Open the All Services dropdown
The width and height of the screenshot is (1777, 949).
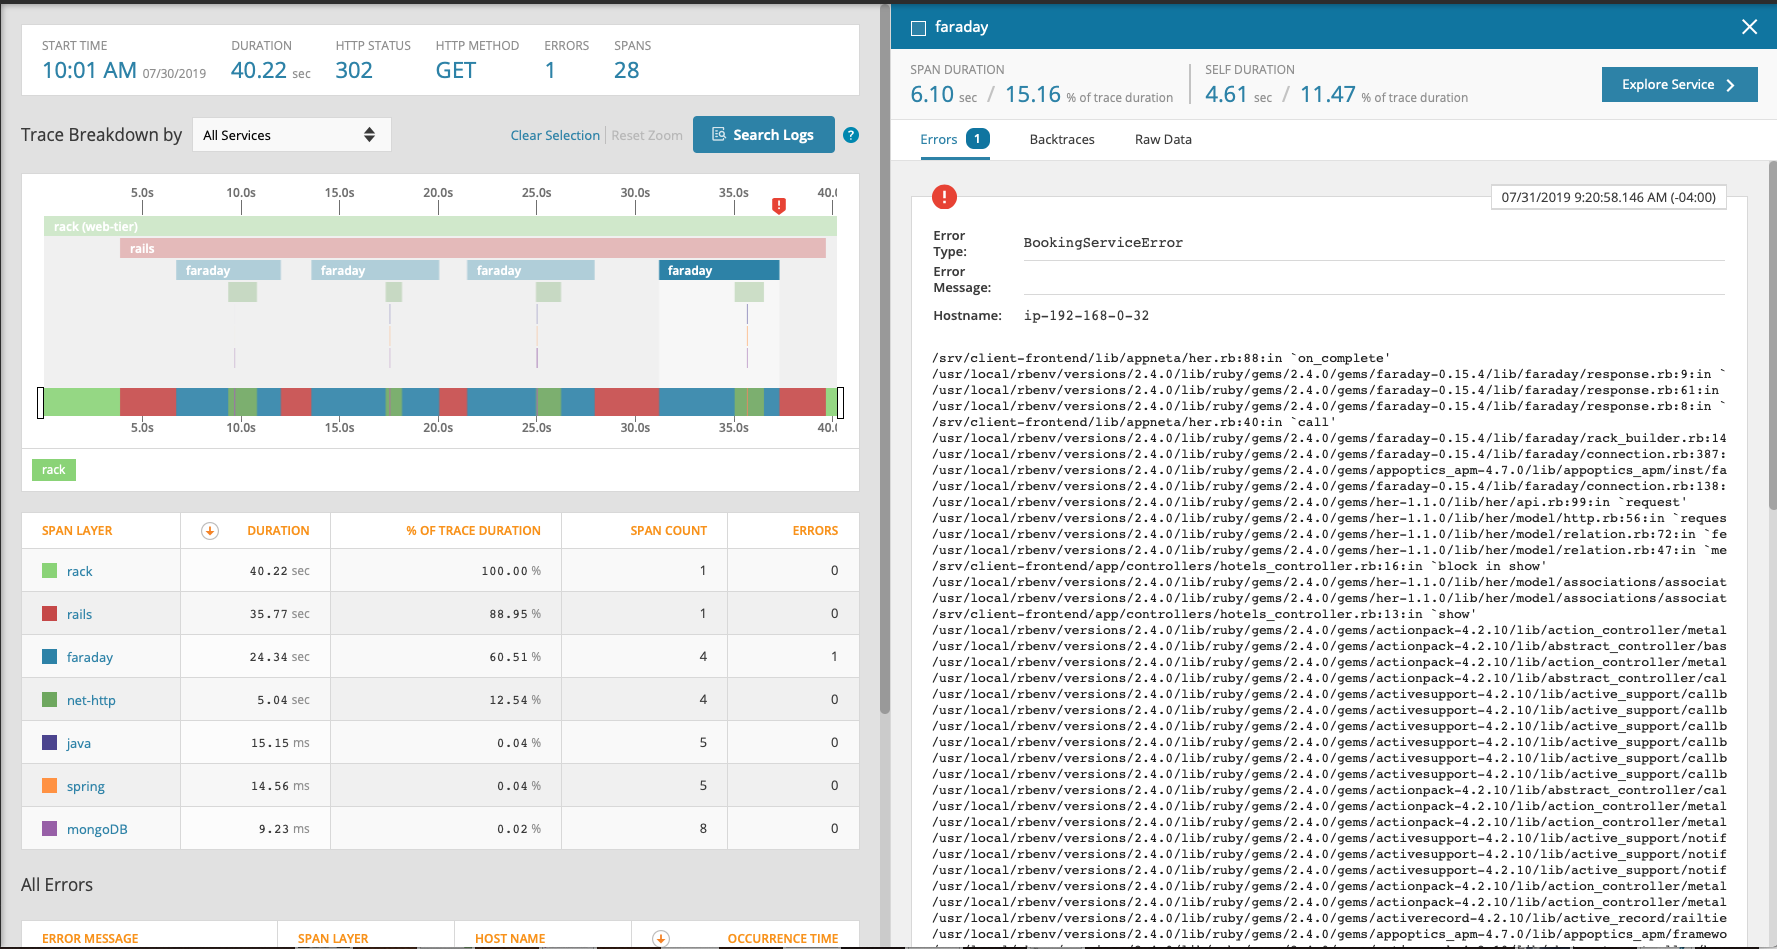click(290, 135)
